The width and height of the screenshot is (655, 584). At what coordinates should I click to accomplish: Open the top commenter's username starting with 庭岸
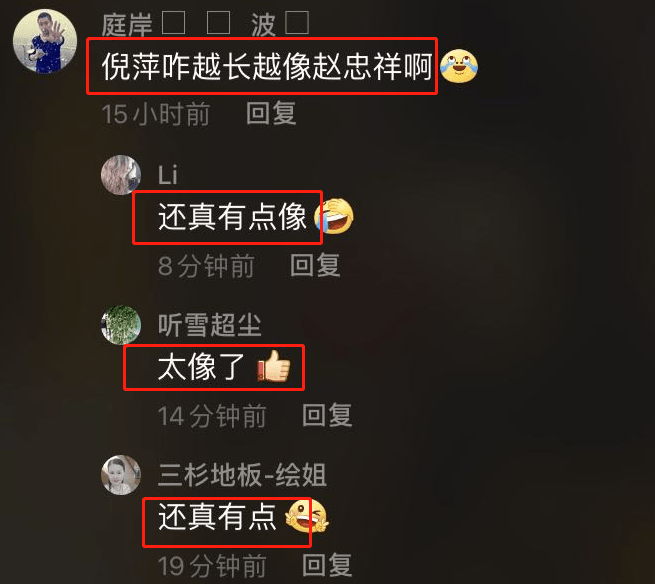click(x=206, y=24)
